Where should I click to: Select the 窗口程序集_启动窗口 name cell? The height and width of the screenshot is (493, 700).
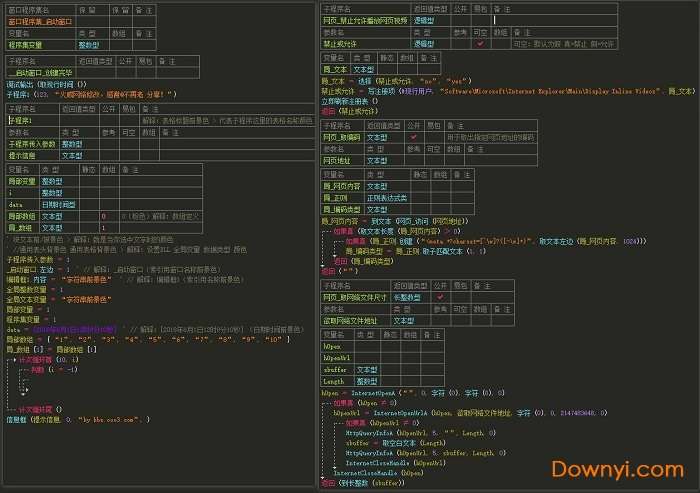tap(40, 20)
